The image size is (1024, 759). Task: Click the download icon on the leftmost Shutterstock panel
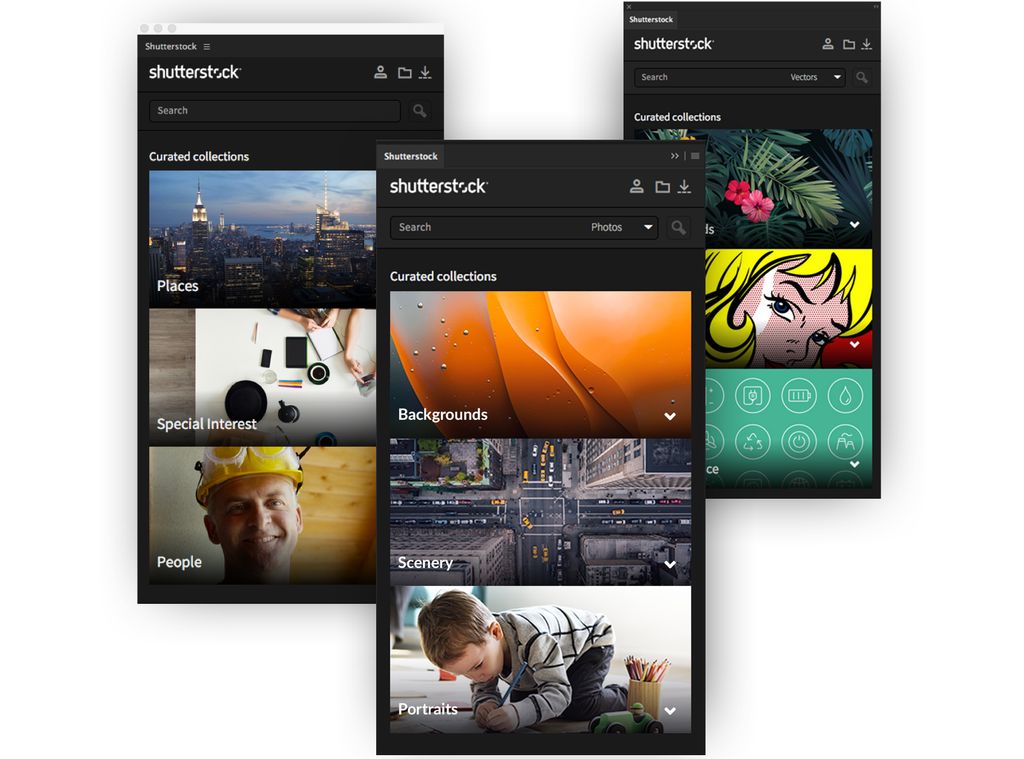click(427, 72)
